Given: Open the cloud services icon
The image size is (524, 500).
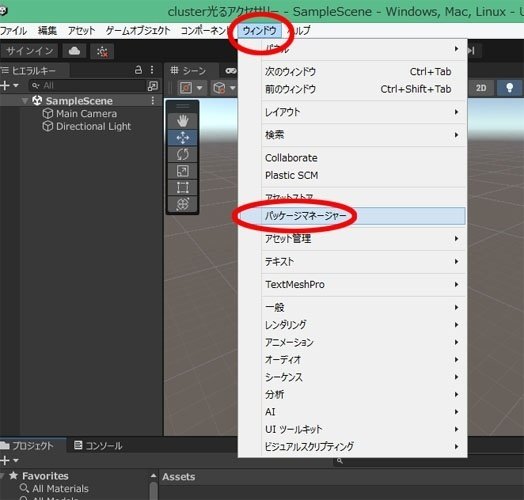Looking at the screenshot, I should click(74, 51).
